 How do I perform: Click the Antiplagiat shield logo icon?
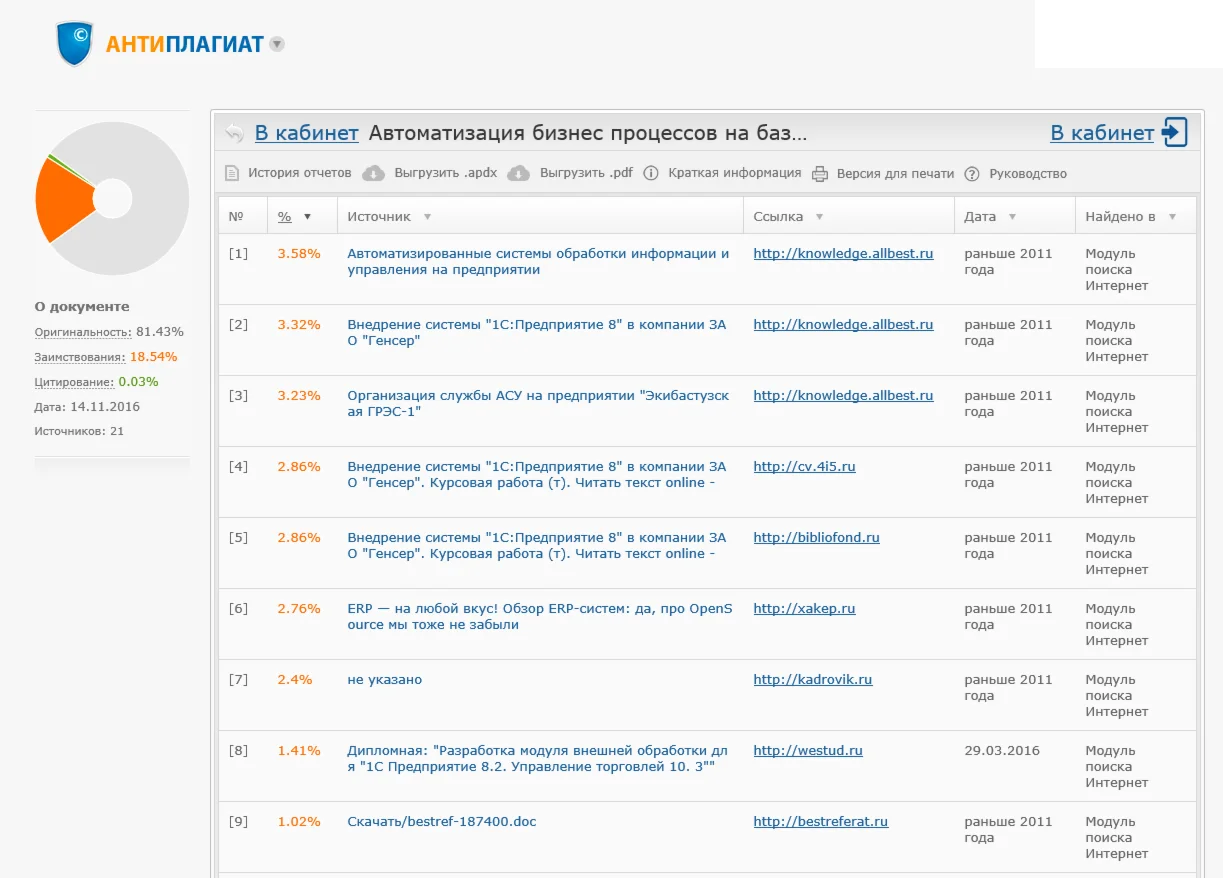[75, 43]
